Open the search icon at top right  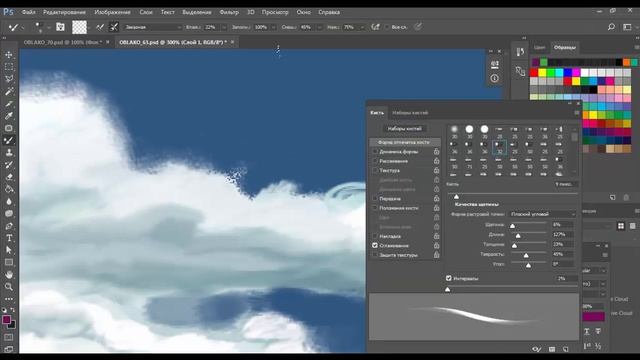click(x=611, y=27)
